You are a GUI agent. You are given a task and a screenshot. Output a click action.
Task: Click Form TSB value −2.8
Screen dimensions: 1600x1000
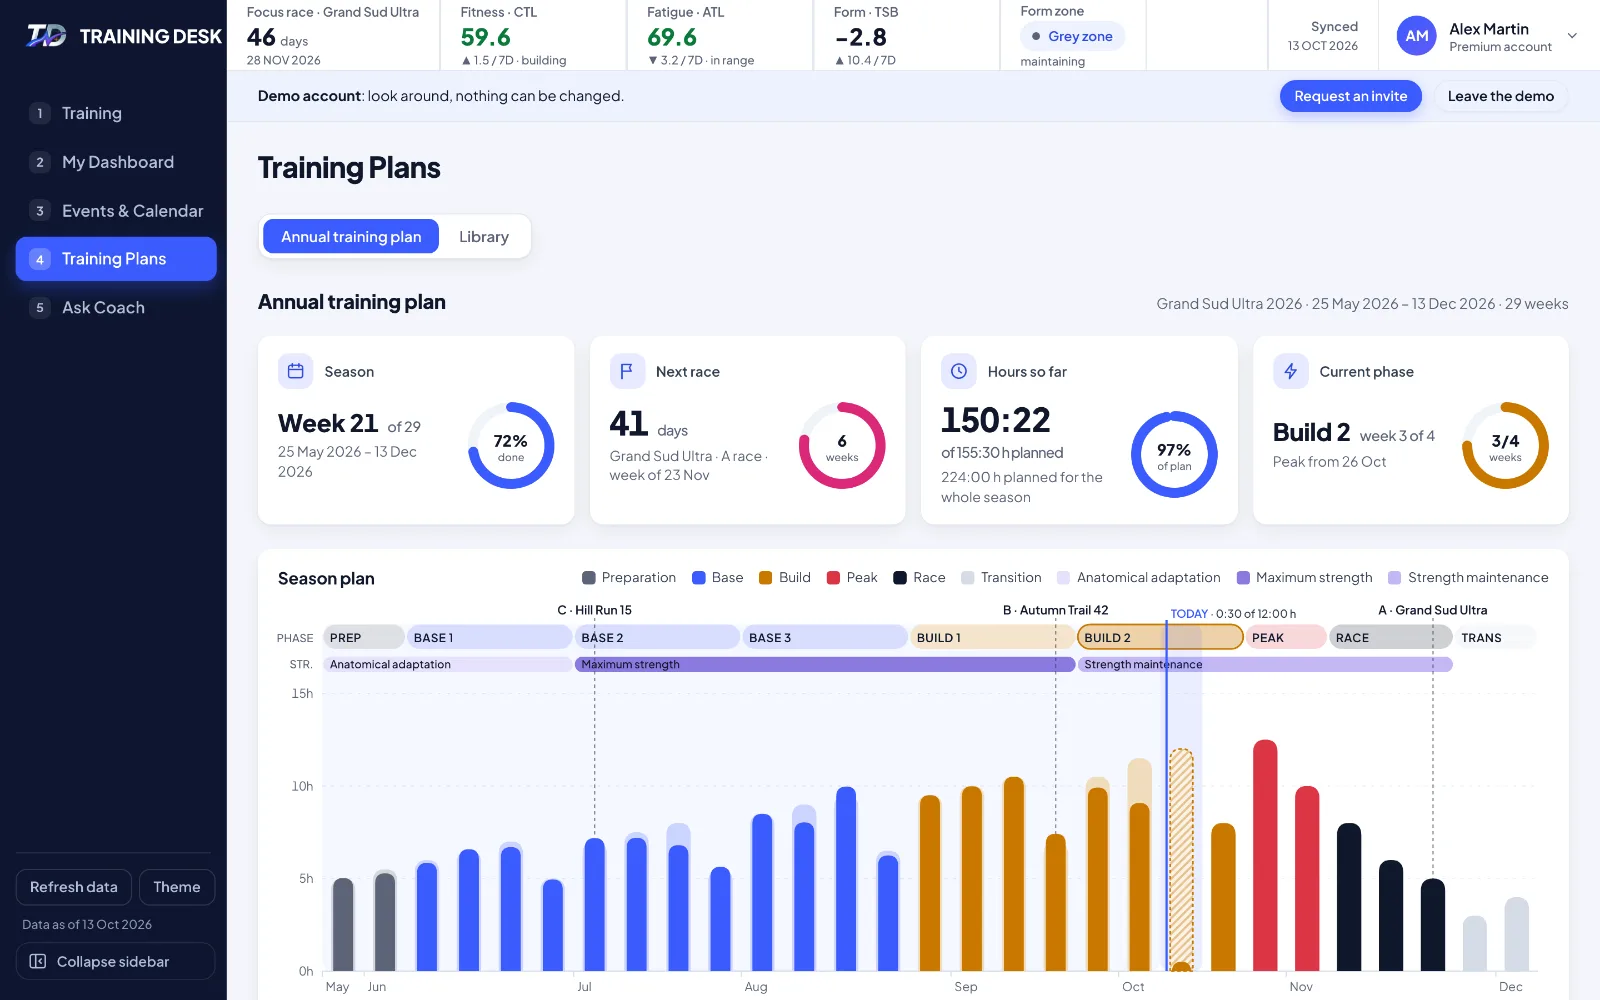(860, 37)
